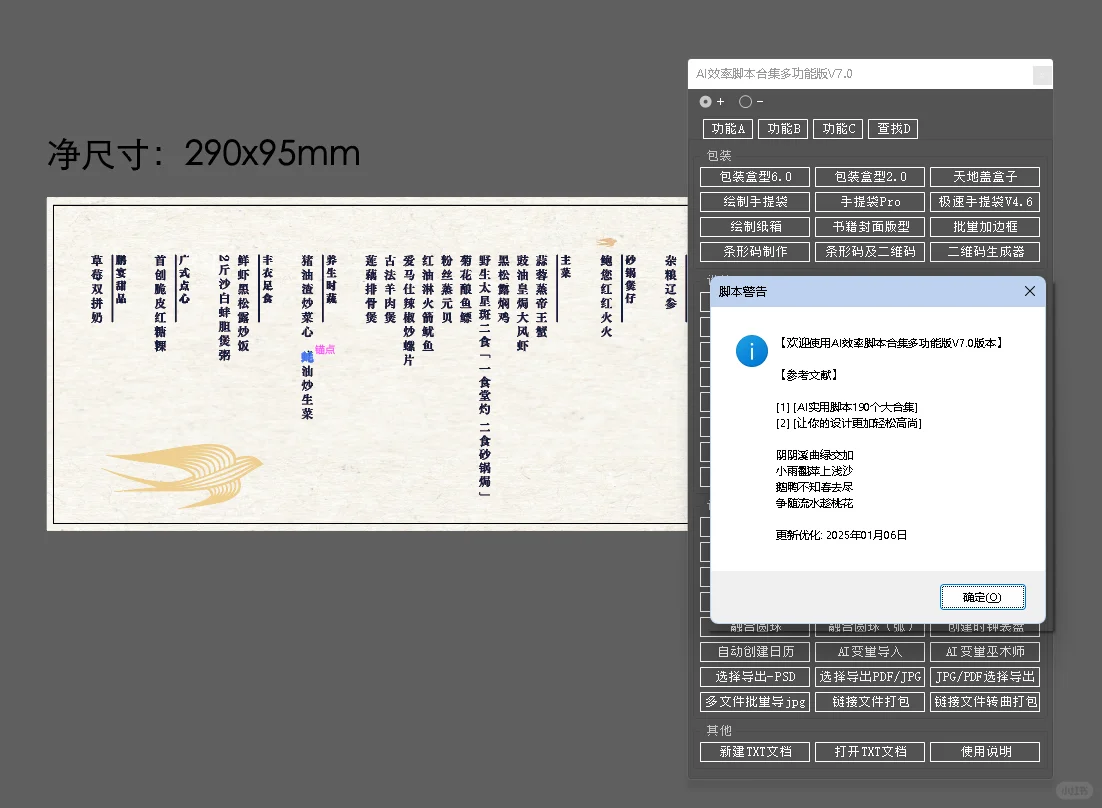This screenshot has width=1102, height=808.
Task: Launch 条形码制作 tool
Action: [754, 251]
